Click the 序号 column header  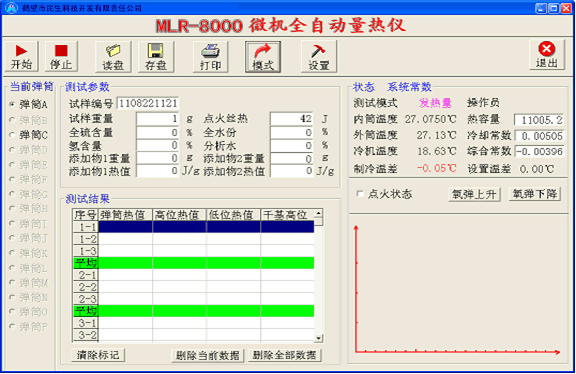85,215
